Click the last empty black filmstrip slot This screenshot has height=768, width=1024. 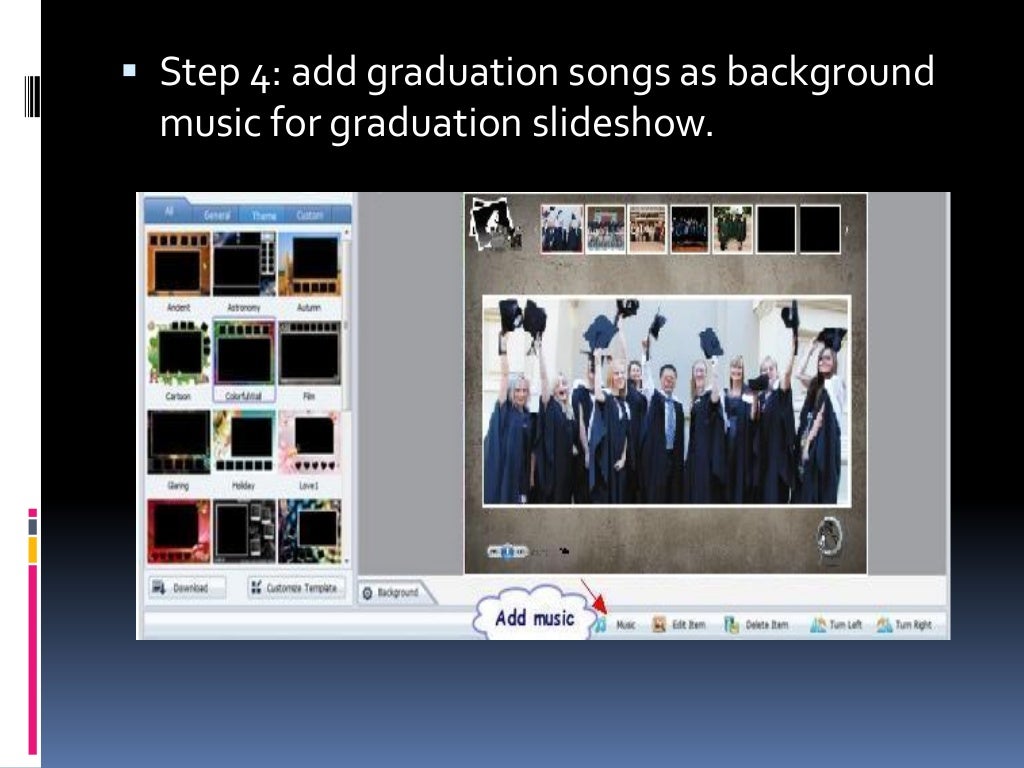[820, 229]
